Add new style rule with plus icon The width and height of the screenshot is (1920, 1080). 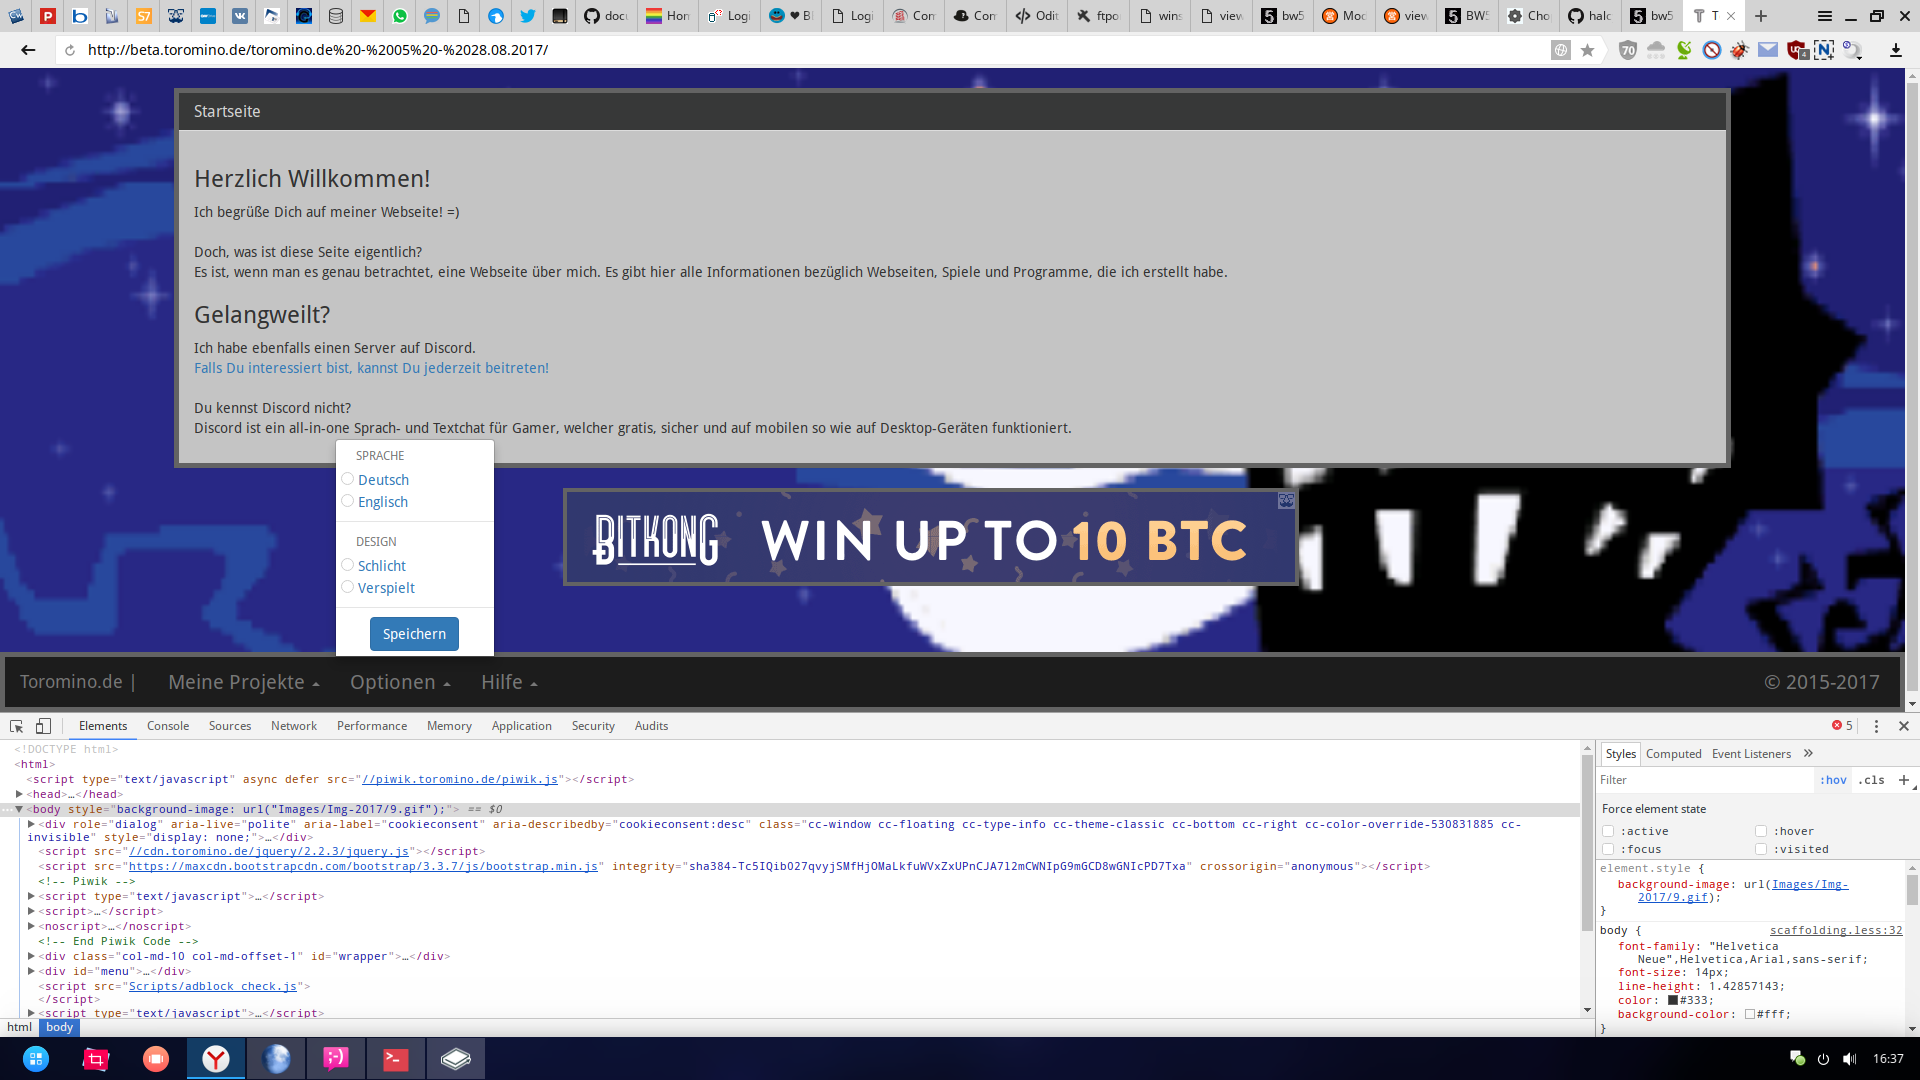pyautogui.click(x=1903, y=780)
